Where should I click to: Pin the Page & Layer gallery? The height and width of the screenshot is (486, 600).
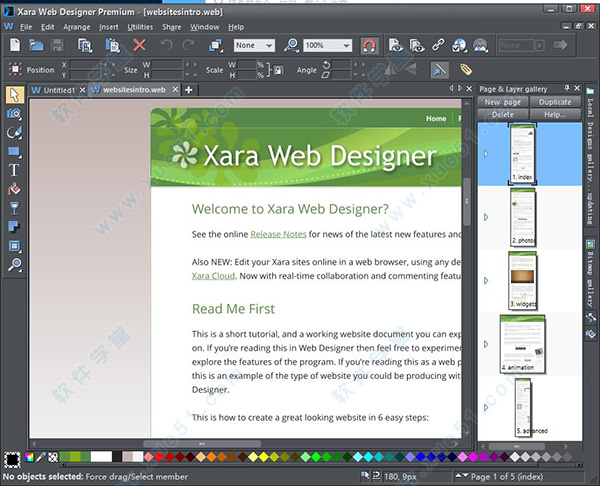point(567,88)
